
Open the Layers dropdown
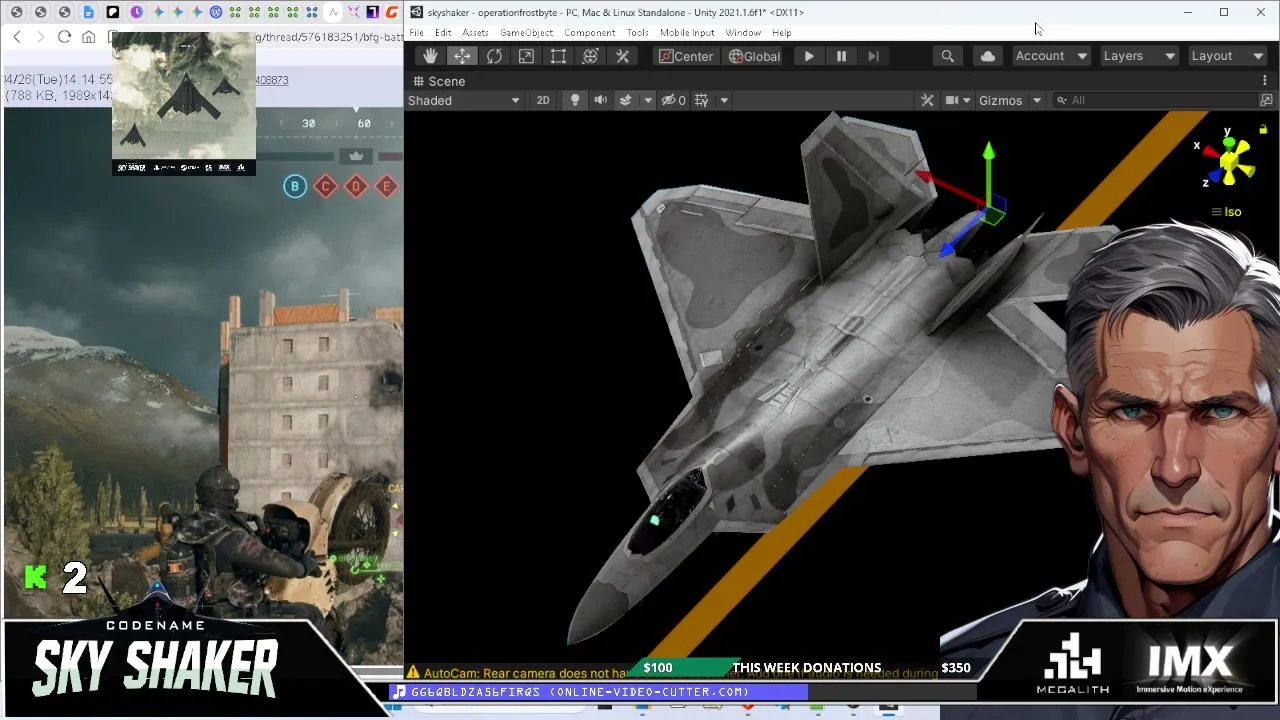point(1139,56)
